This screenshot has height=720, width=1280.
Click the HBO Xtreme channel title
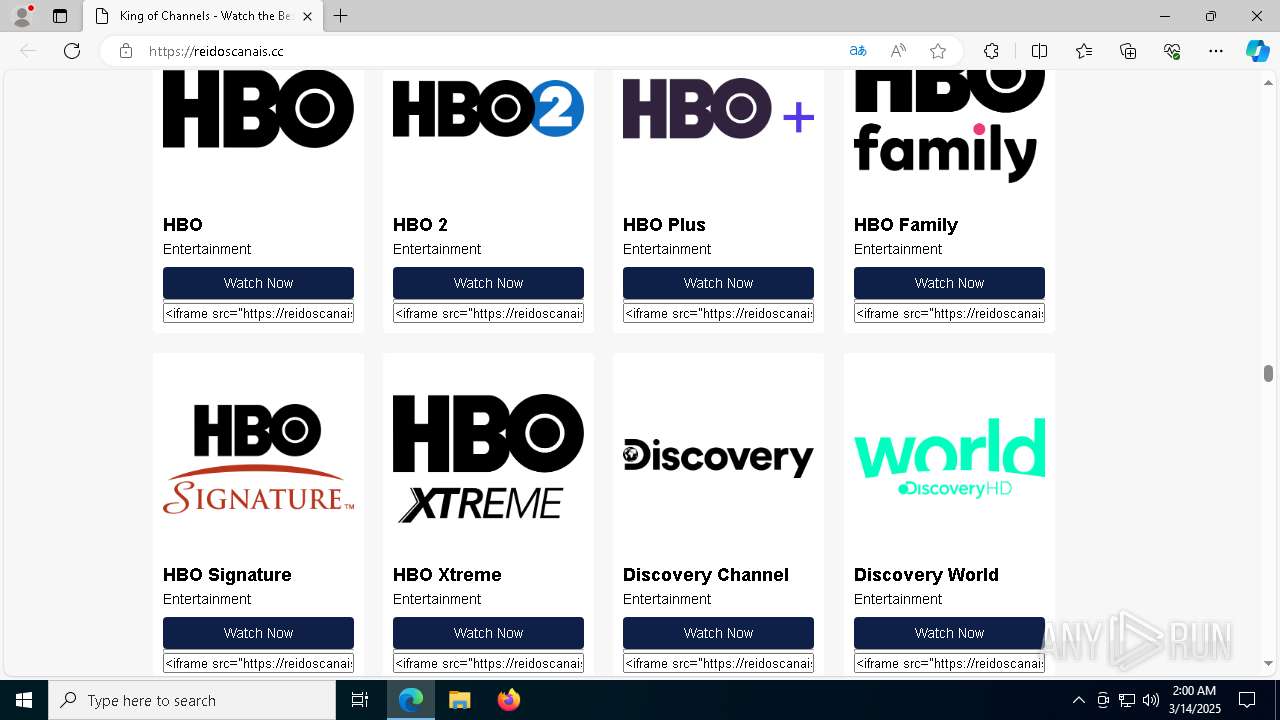pyautogui.click(x=447, y=575)
